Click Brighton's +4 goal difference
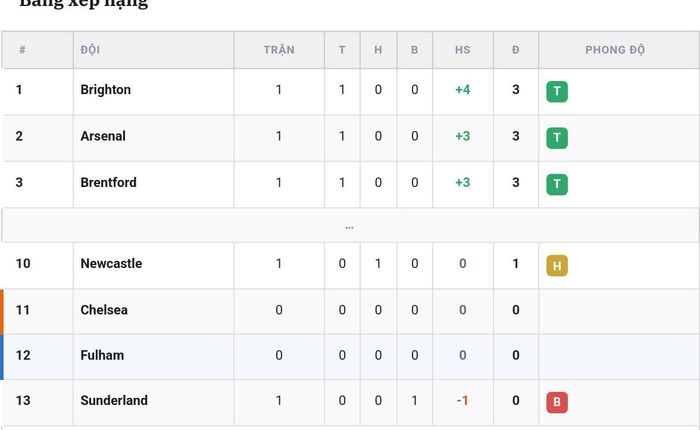Screen dimensions: 700x430 [462, 90]
